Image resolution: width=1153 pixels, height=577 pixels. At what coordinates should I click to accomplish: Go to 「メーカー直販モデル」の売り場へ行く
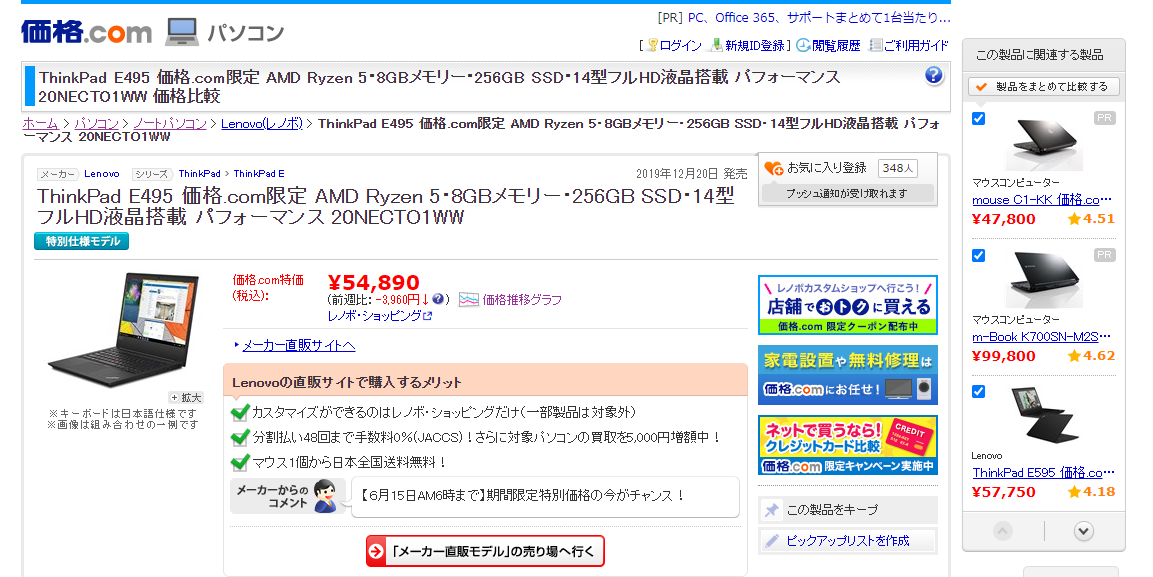(x=485, y=551)
